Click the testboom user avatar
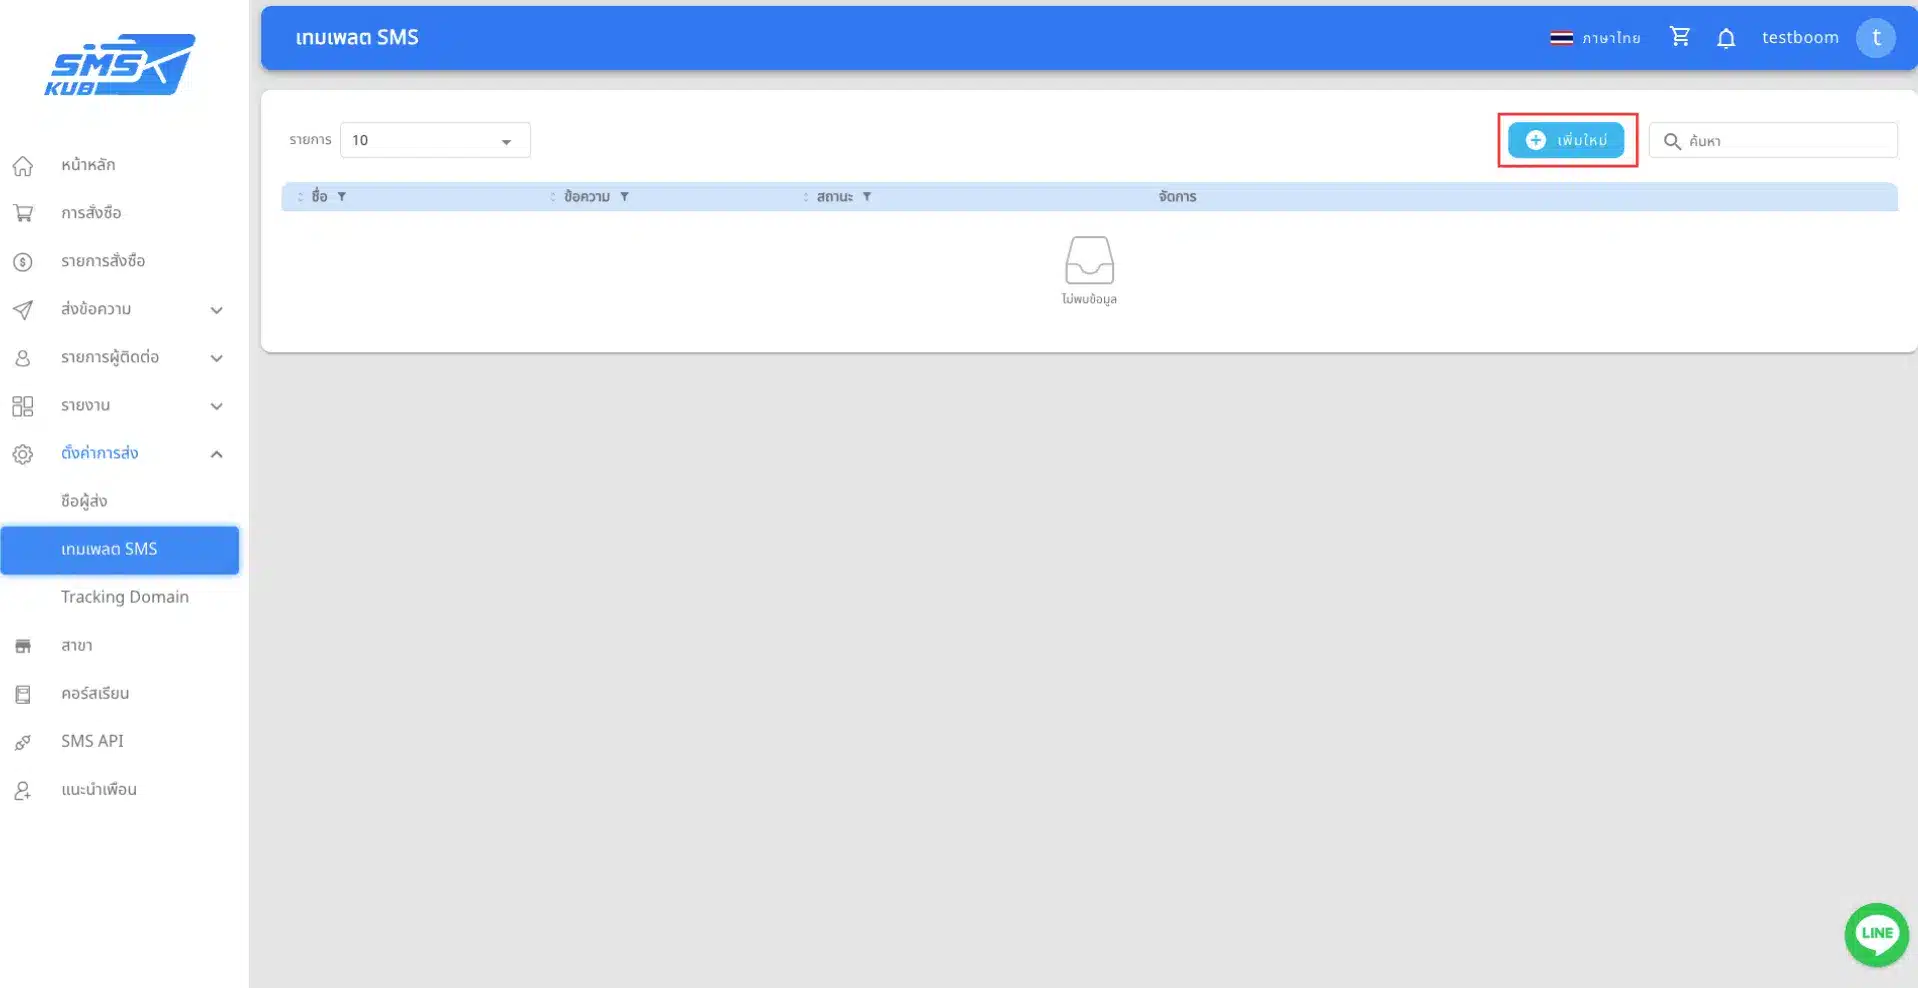1918x988 pixels. 1875,38
